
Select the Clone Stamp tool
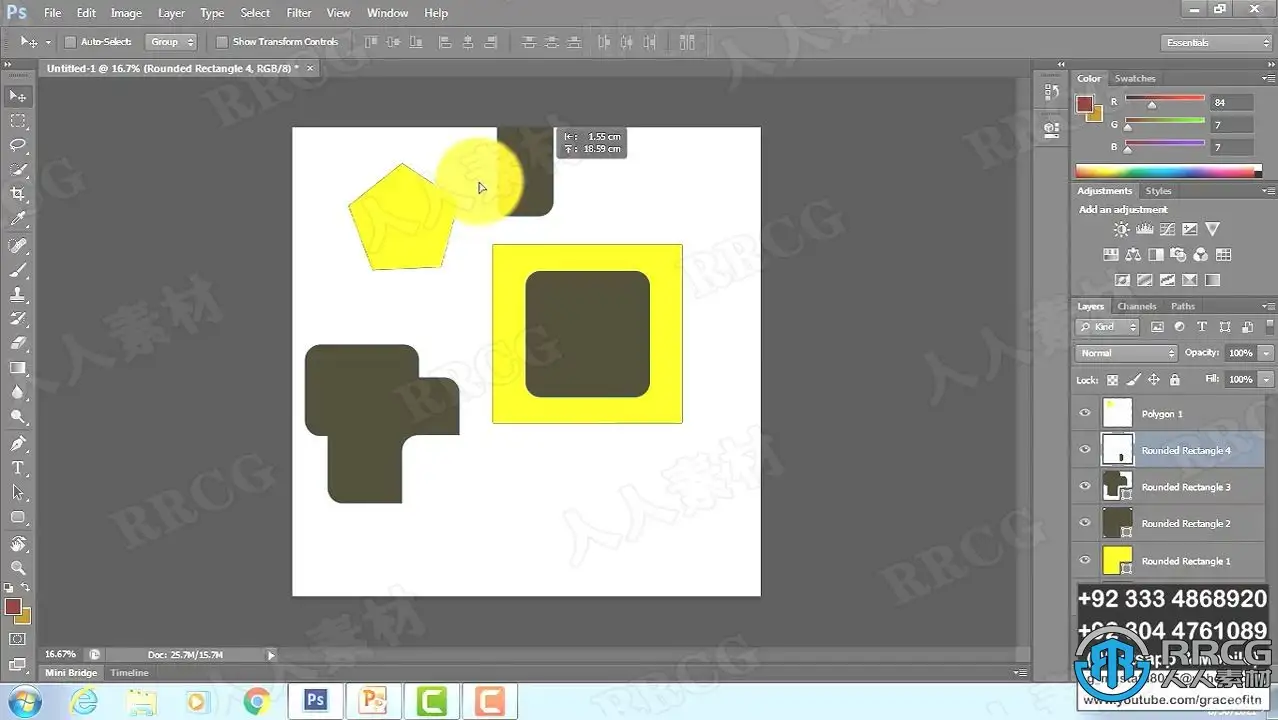click(x=18, y=295)
